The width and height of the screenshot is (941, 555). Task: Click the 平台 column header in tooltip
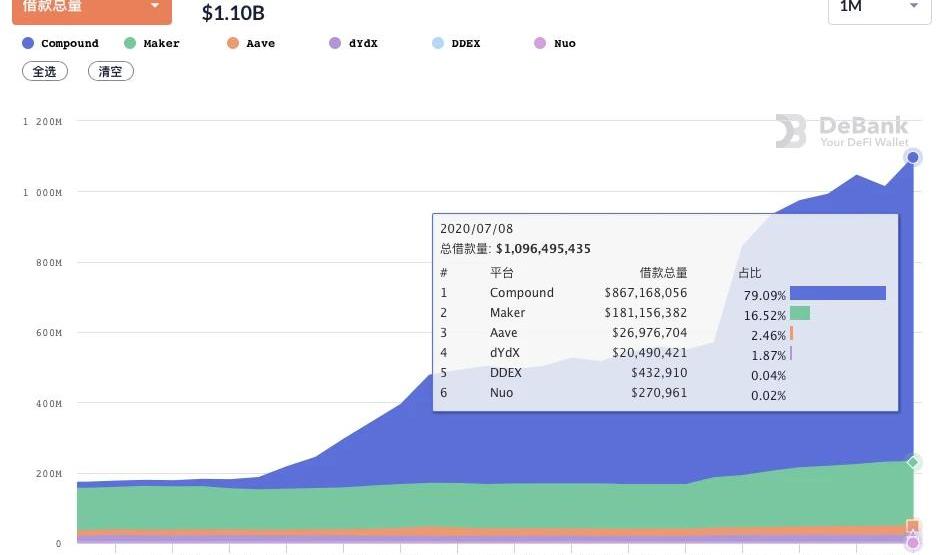click(502, 273)
